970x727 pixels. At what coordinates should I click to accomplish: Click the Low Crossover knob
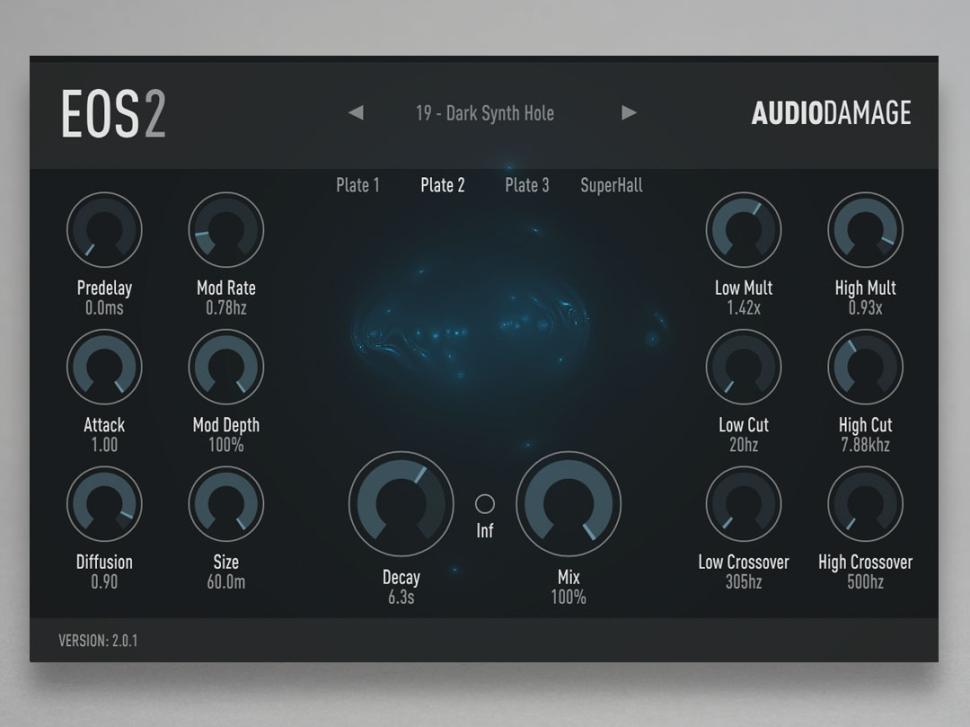(x=744, y=504)
